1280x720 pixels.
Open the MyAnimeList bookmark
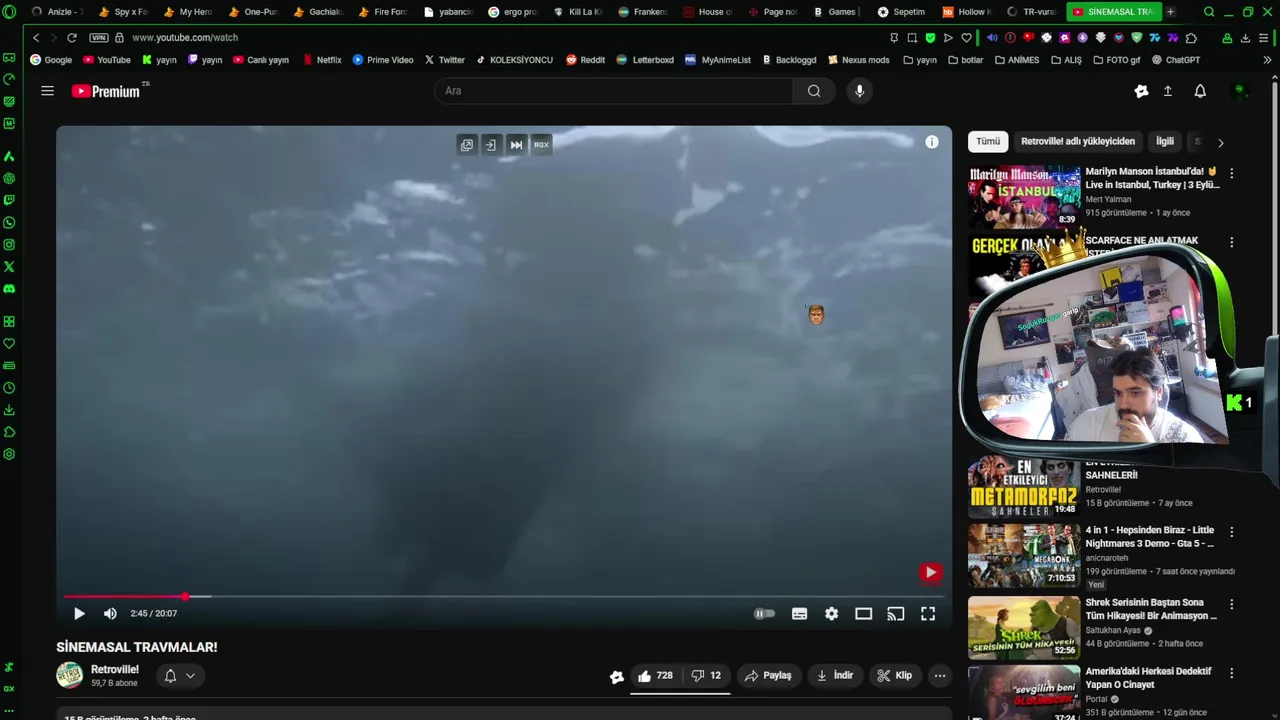718,60
